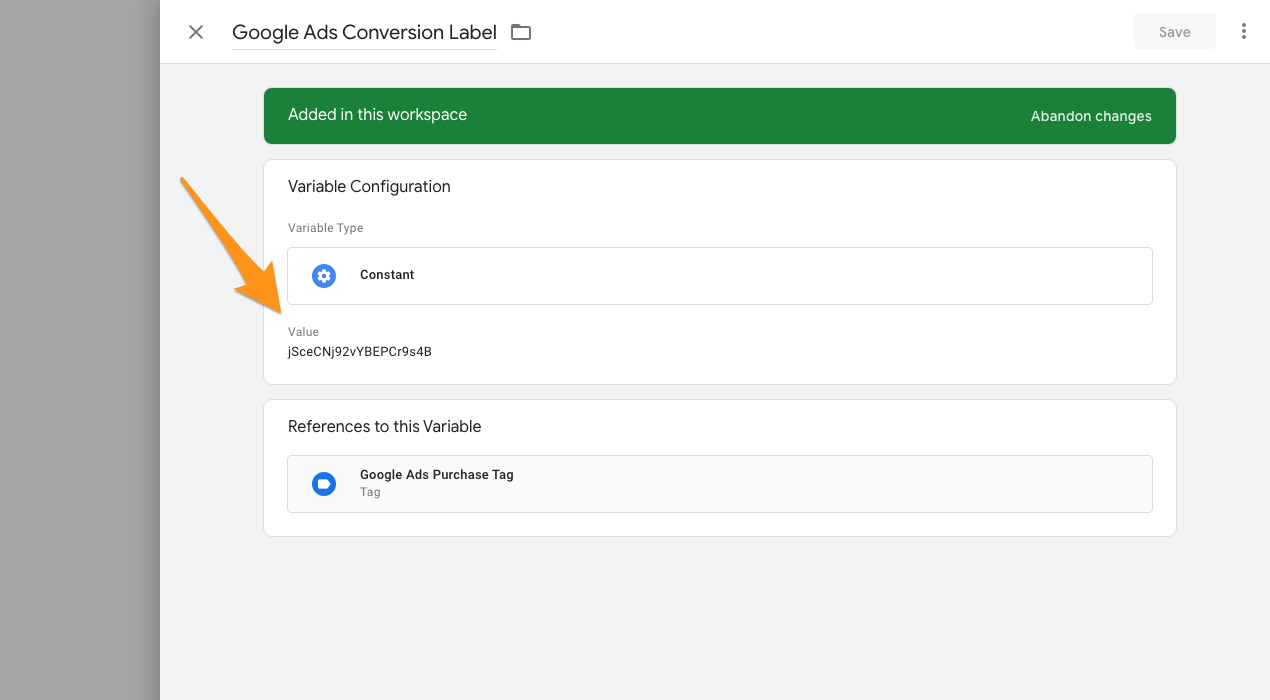The height and width of the screenshot is (700, 1270).
Task: Click the blue tag icon for Purchase Tag
Action: [324, 484]
